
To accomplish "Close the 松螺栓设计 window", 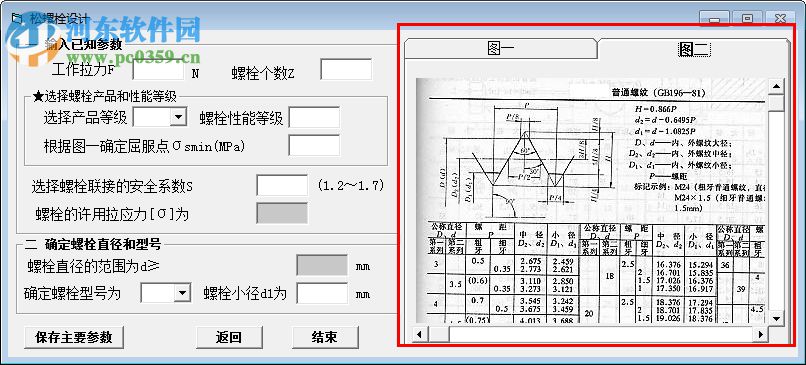I will (x=780, y=19).
